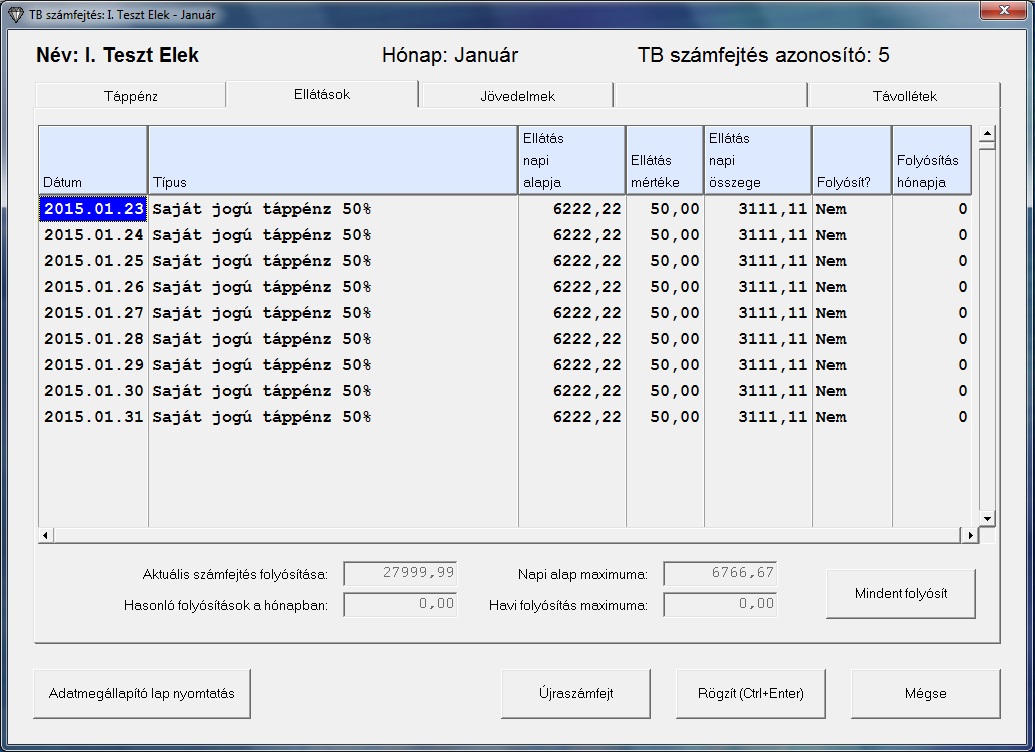
Task: Select the Ellátások tab
Action: click(321, 94)
